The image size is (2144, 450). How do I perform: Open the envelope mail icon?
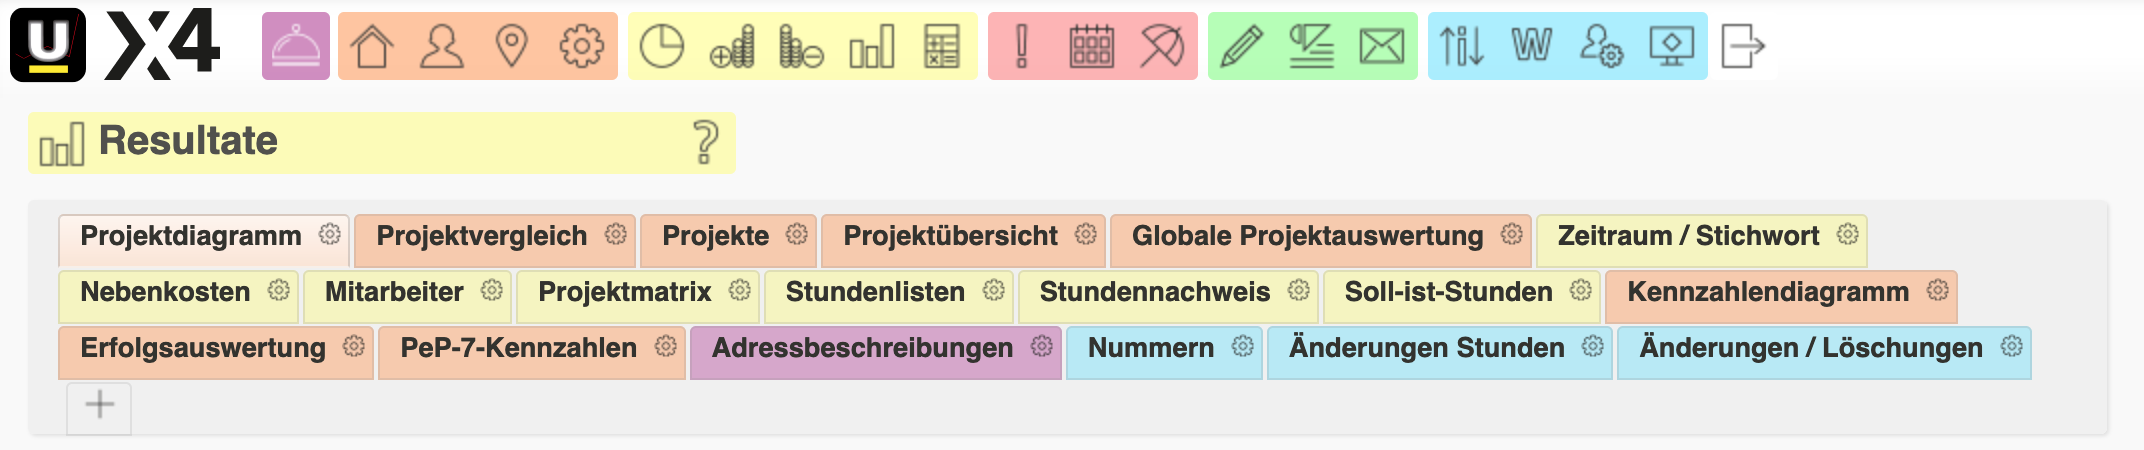coord(1381,47)
